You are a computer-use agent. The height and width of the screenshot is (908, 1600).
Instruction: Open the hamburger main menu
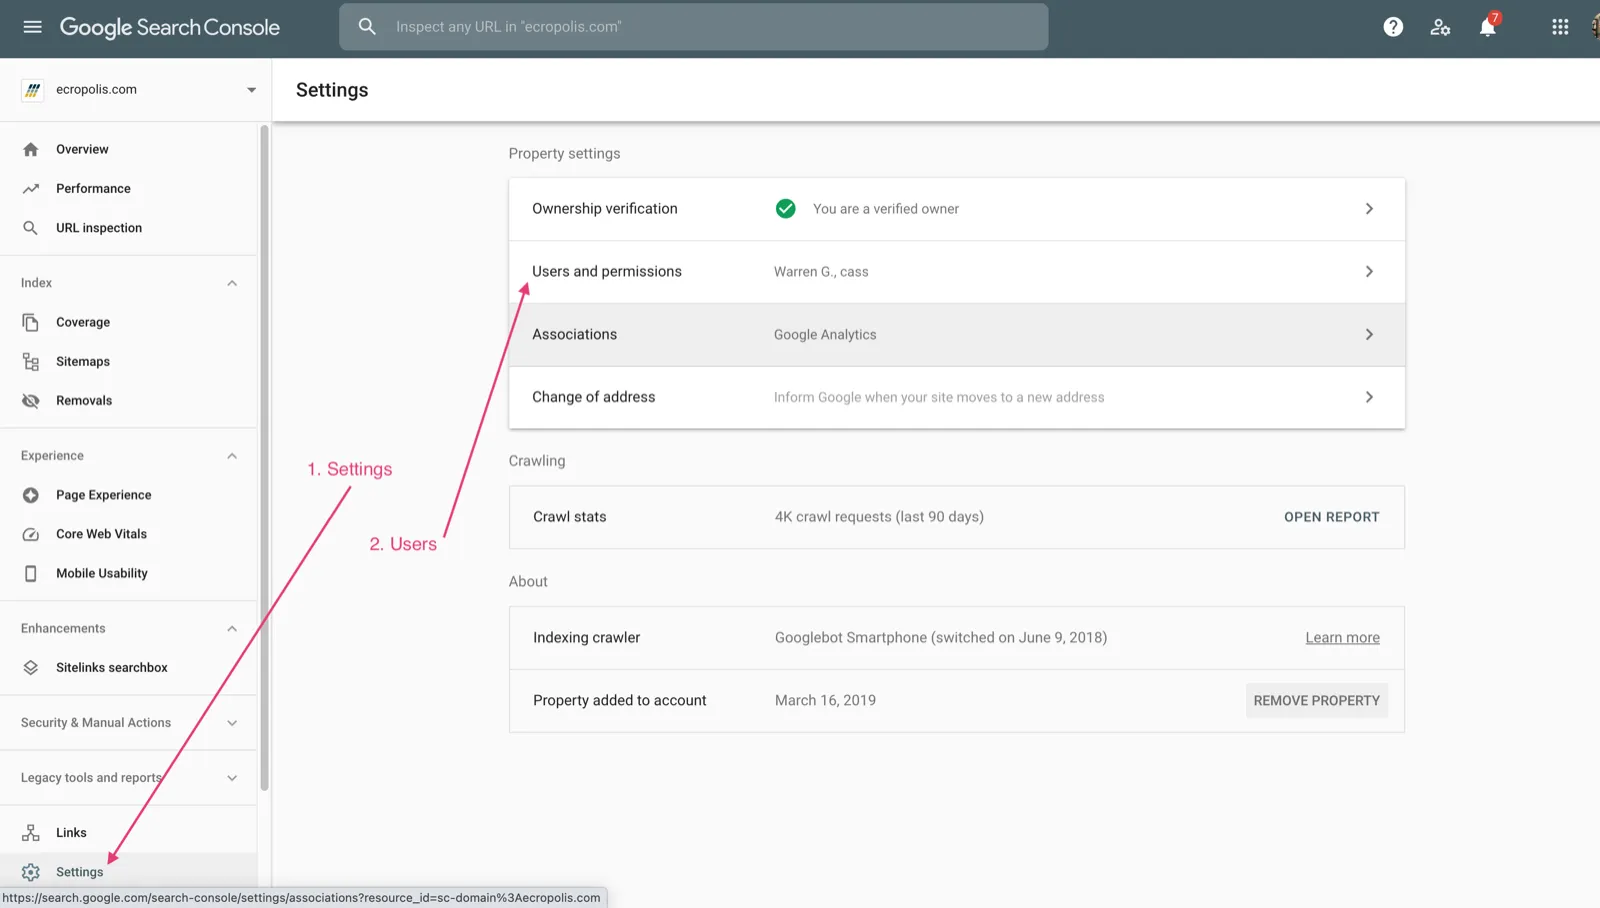point(32,27)
